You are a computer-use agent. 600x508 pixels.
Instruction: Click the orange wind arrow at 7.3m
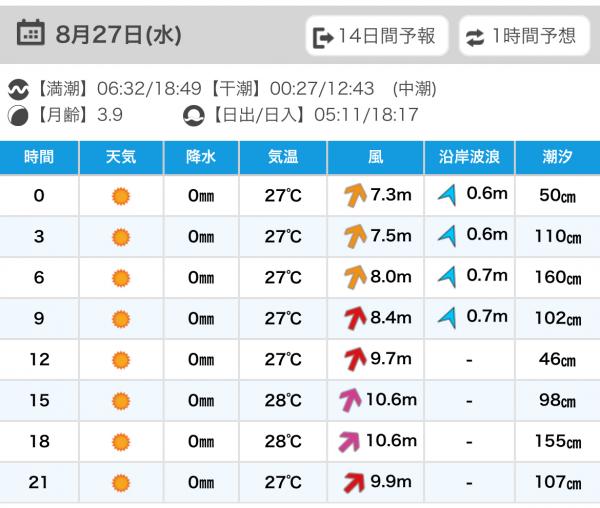pos(355,195)
